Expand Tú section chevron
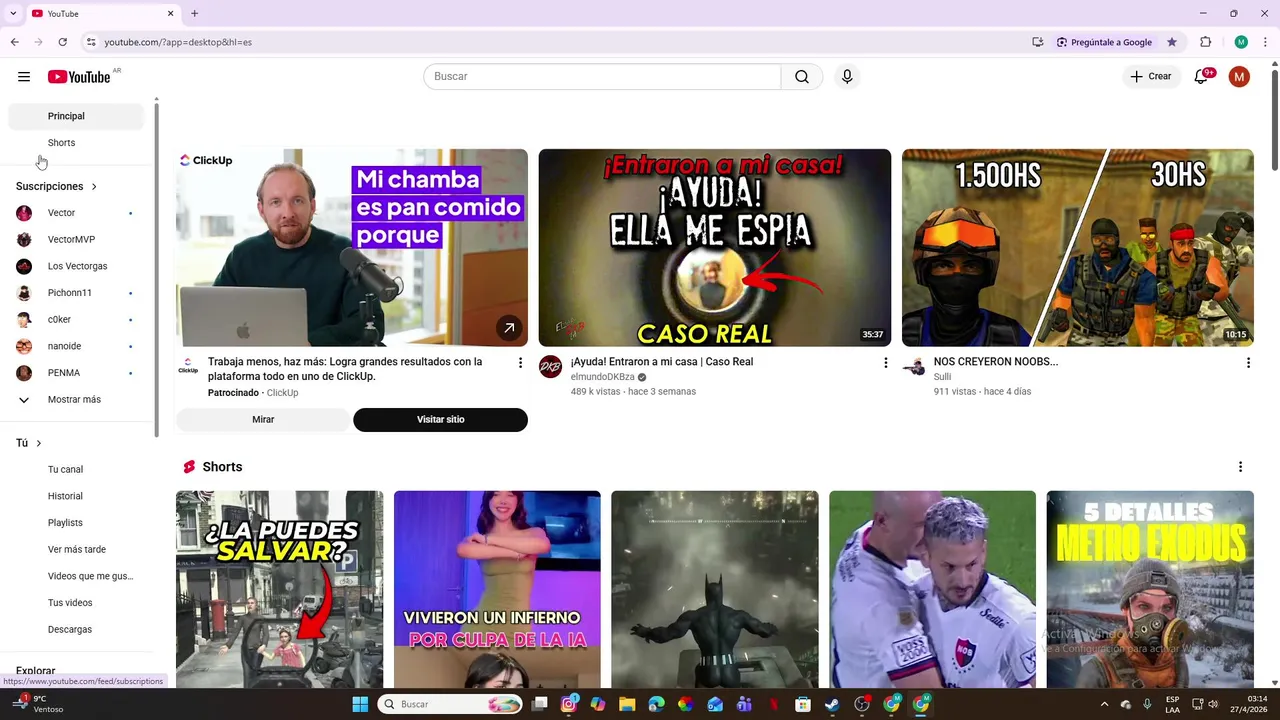 (39, 443)
